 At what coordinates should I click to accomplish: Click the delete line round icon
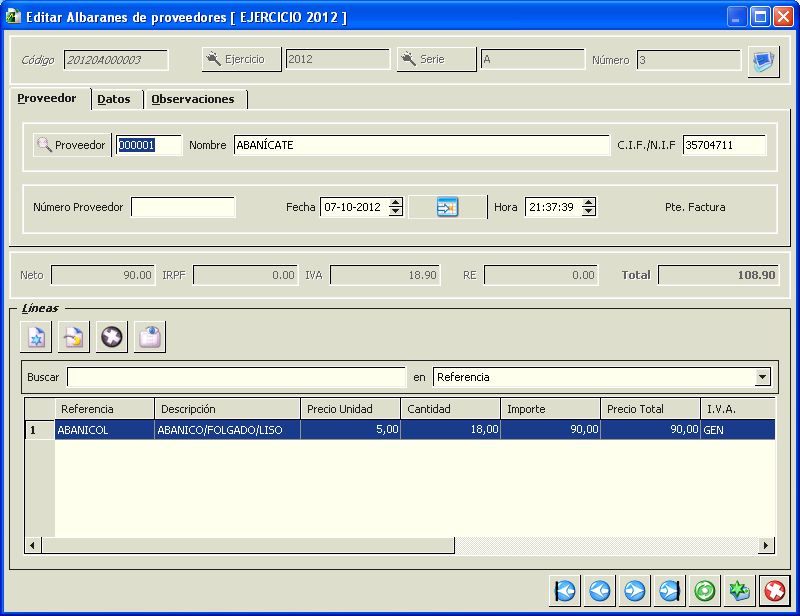112,337
